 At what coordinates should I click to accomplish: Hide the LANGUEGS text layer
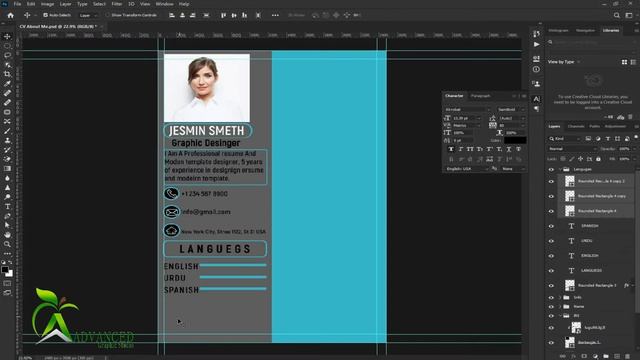(551, 271)
